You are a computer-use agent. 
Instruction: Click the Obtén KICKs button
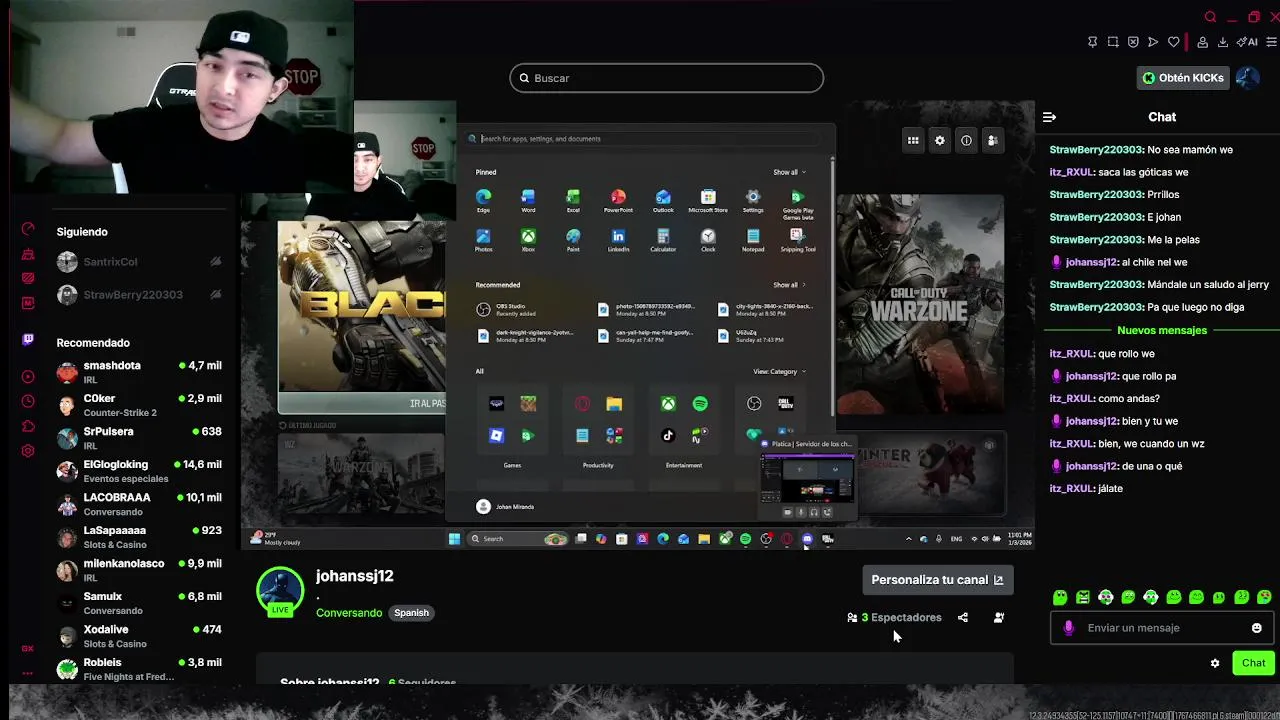[1183, 77]
